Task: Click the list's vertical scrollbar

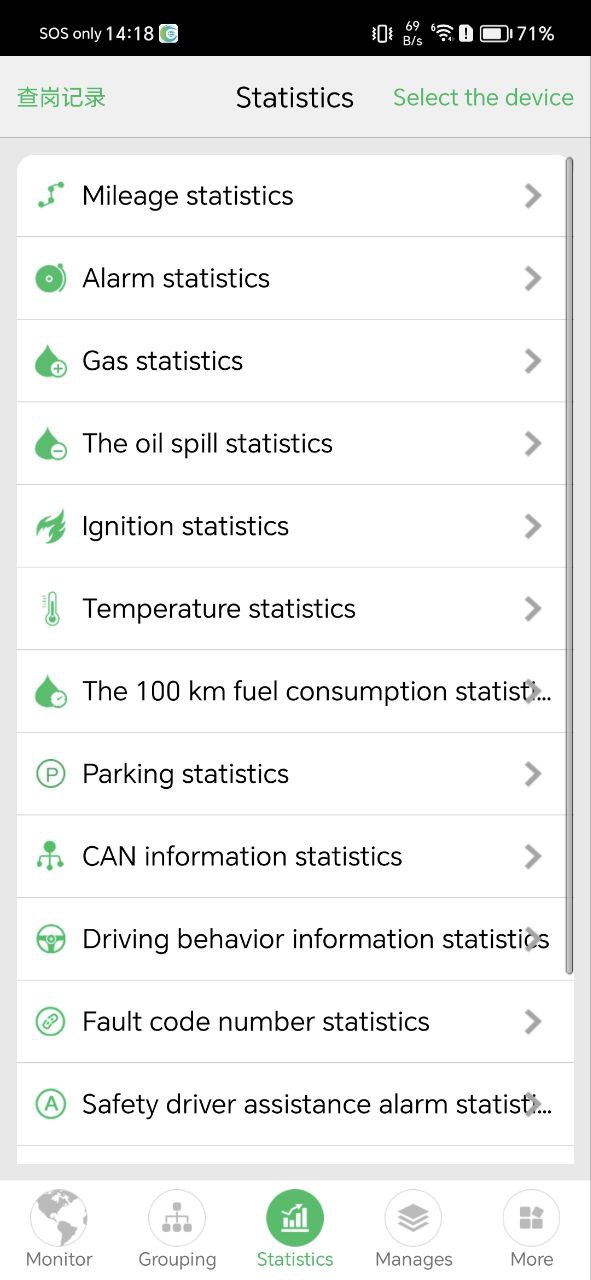Action: (x=570, y=565)
